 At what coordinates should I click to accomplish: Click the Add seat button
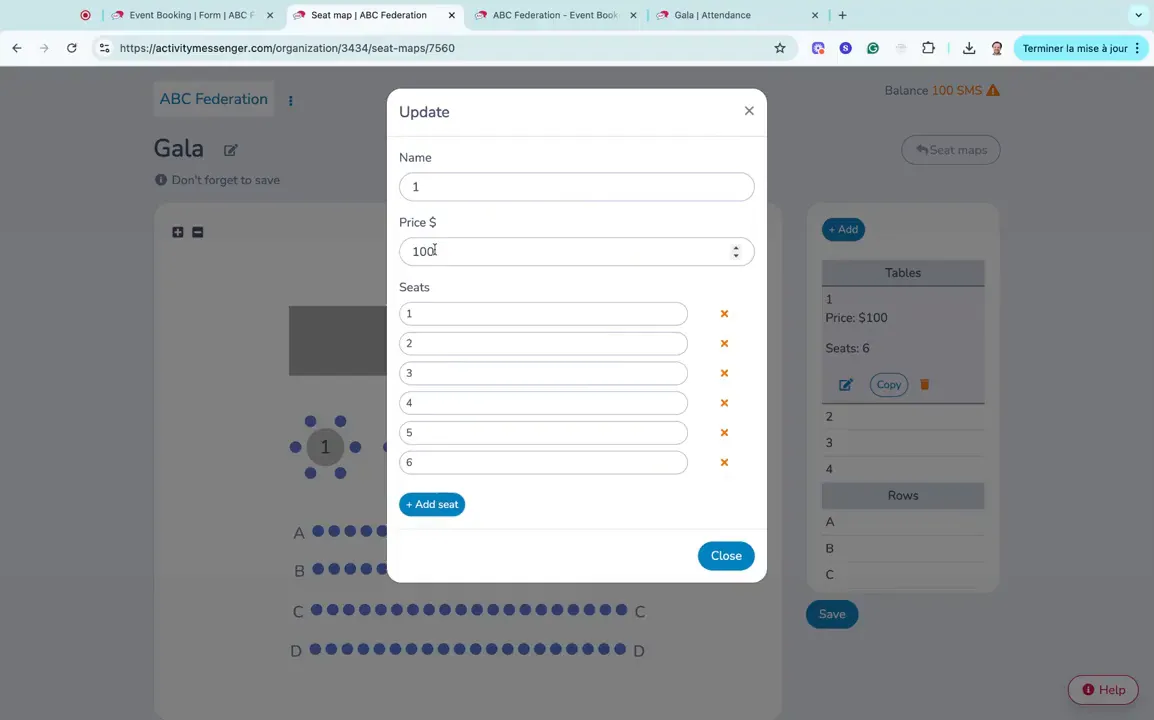tap(432, 504)
